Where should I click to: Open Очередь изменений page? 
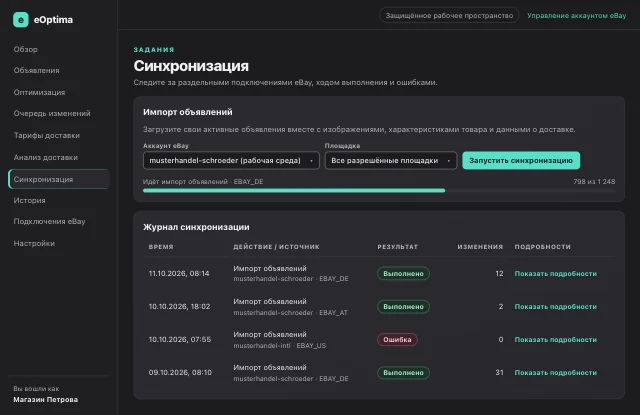[52, 113]
